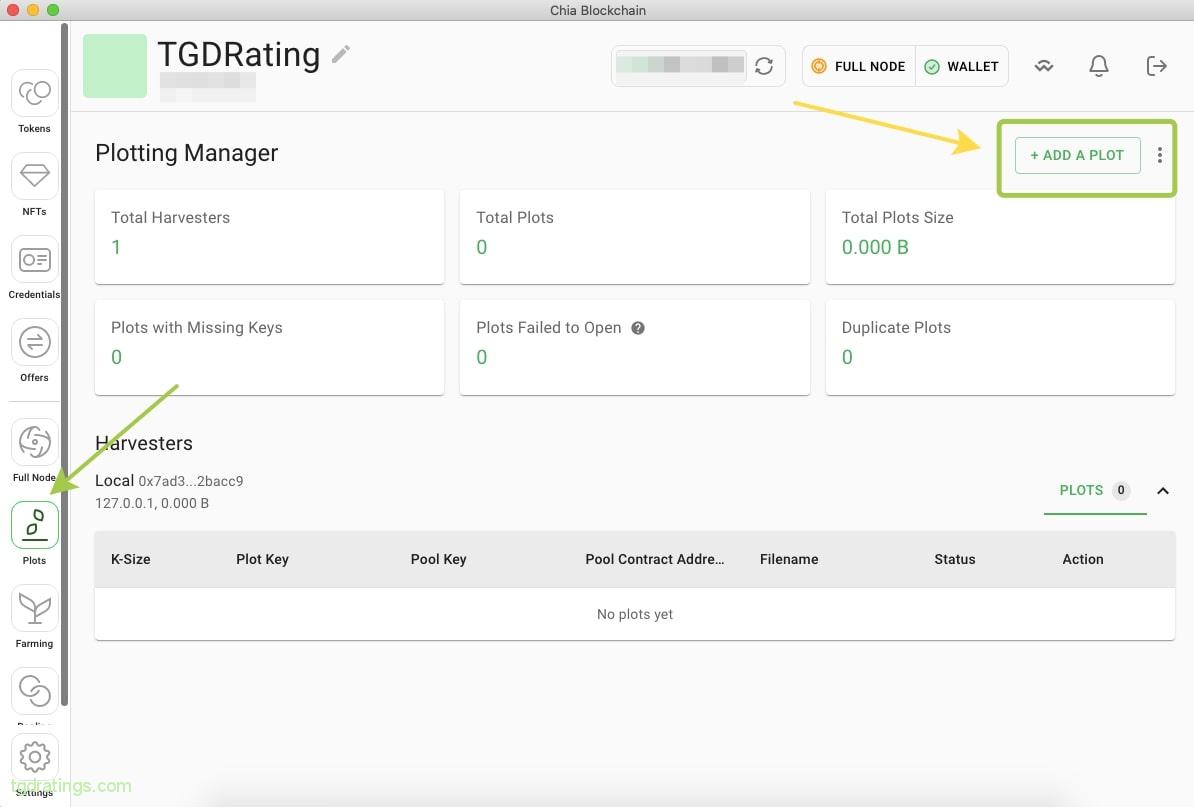Click the Duplicate Plots card
This screenshot has width=1194, height=807.
tap(1000, 346)
